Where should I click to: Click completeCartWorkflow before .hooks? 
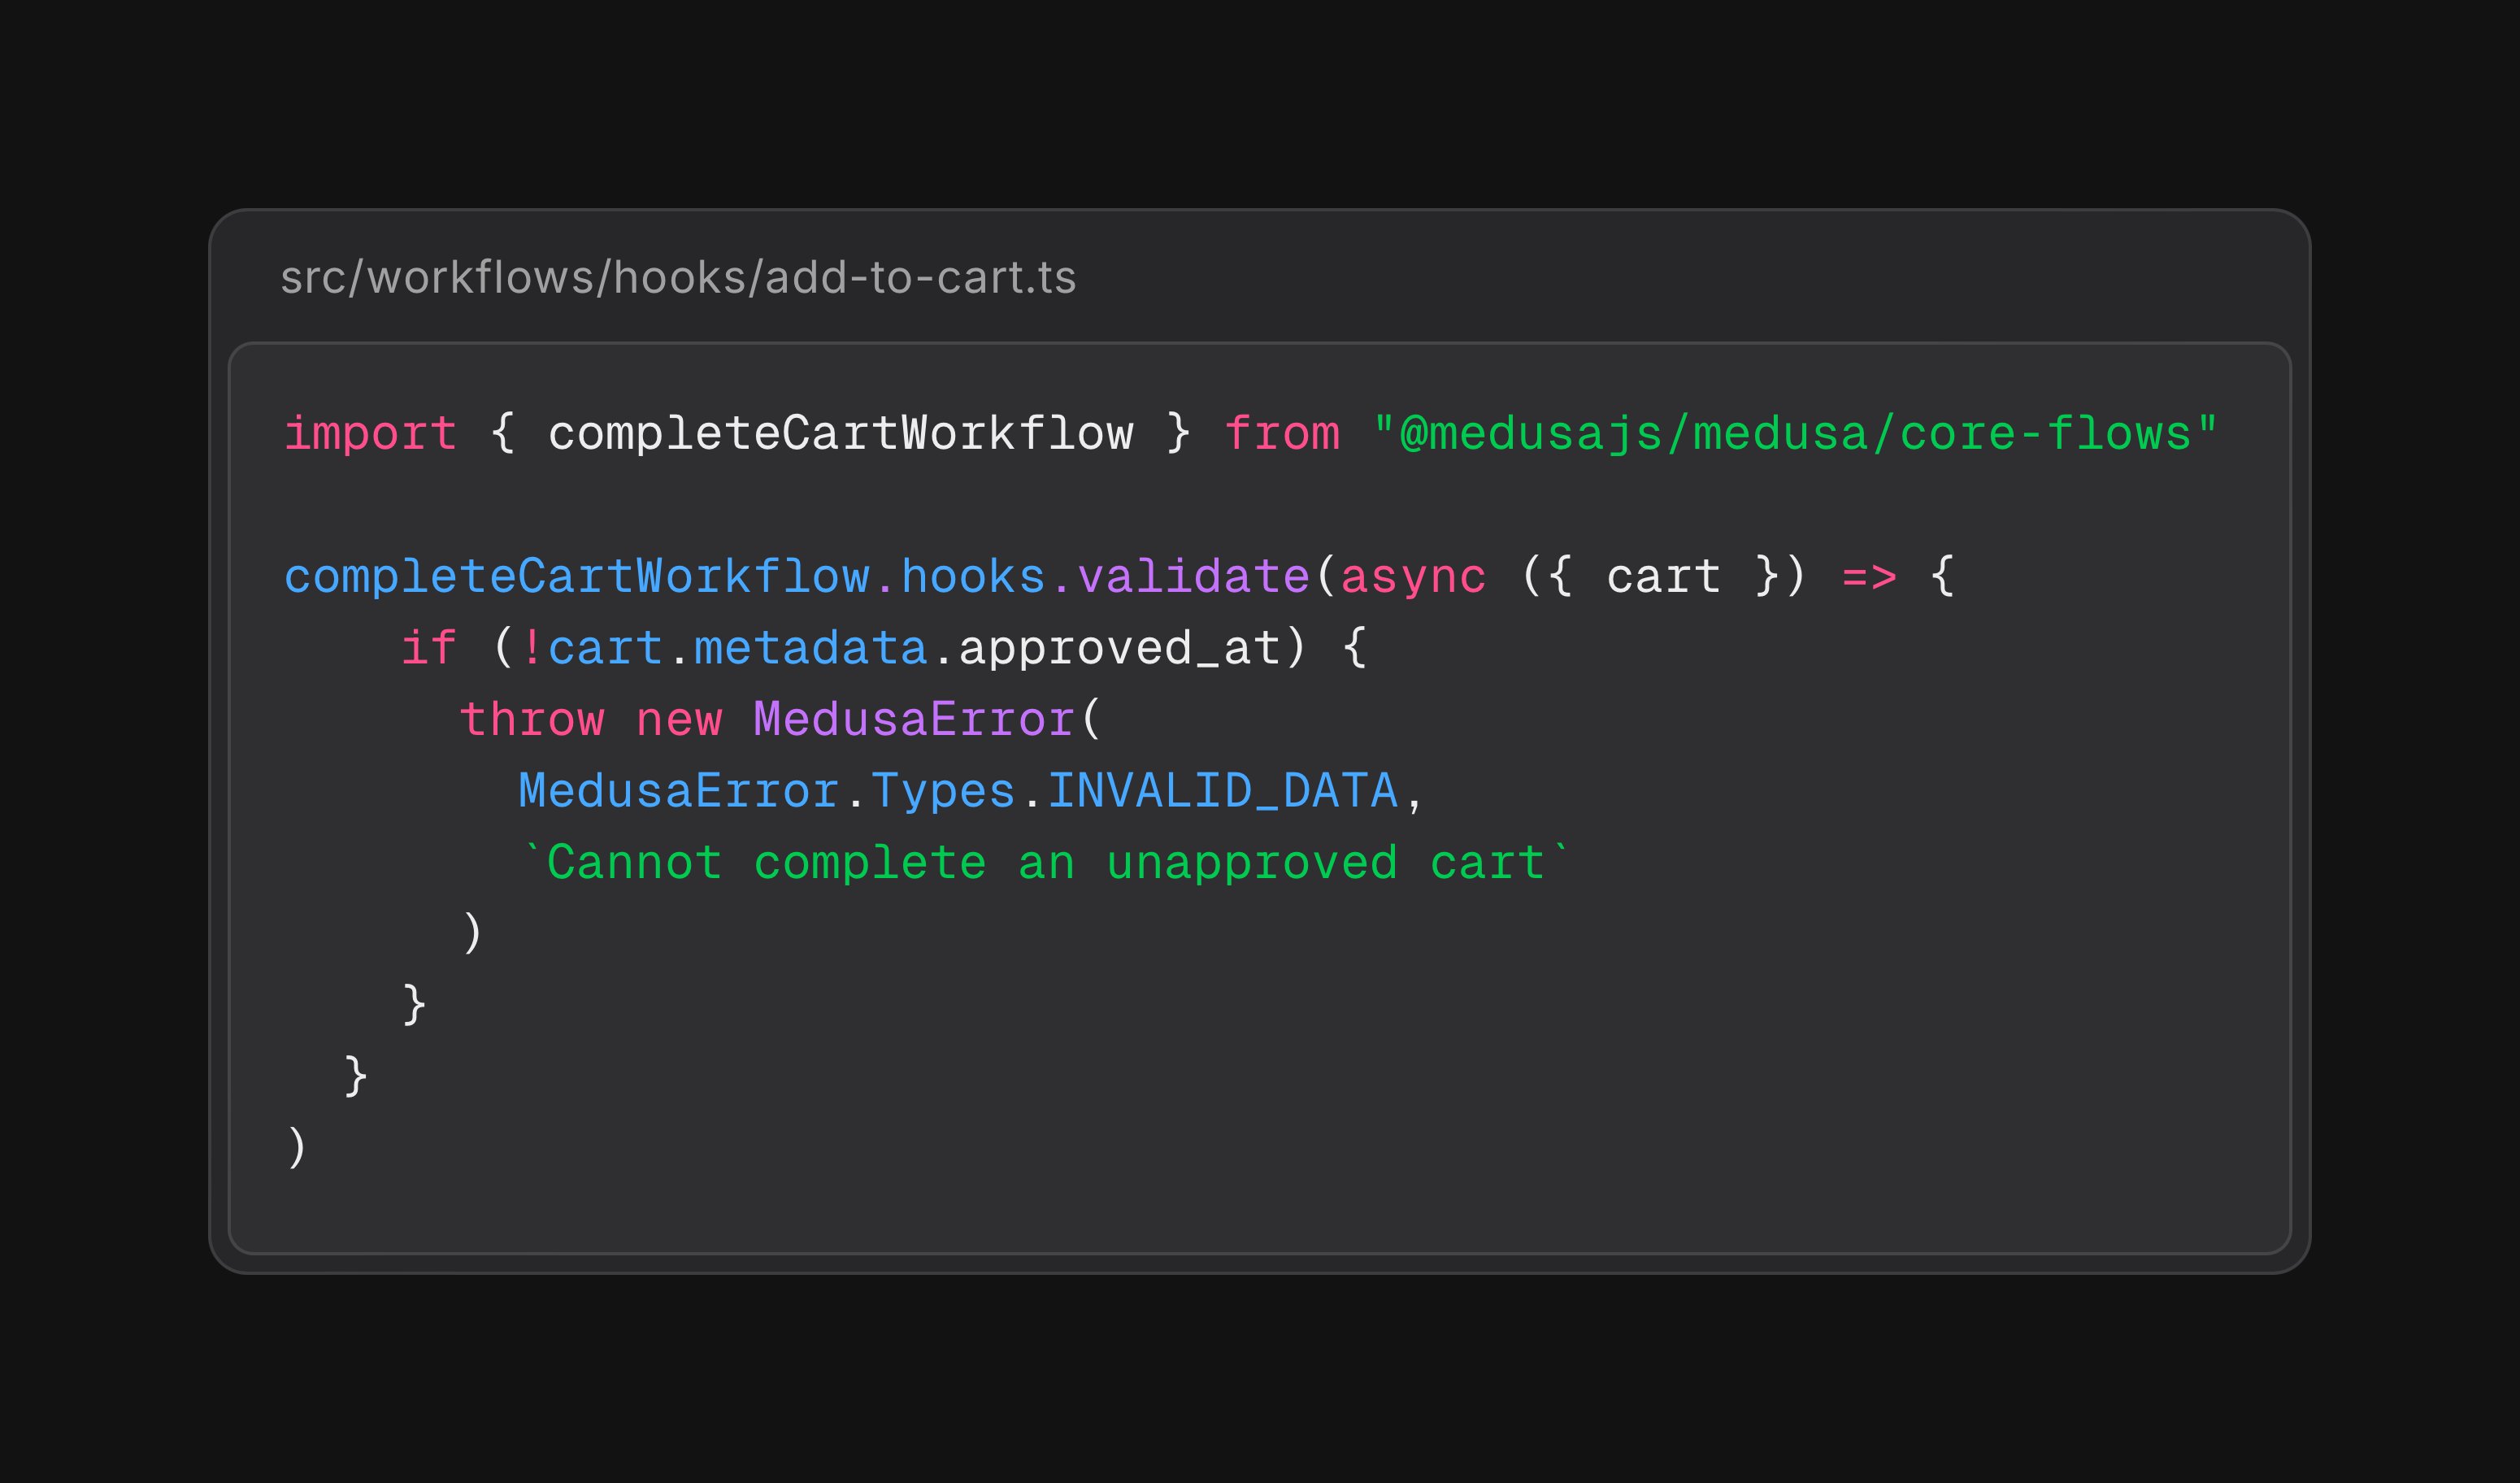577,577
